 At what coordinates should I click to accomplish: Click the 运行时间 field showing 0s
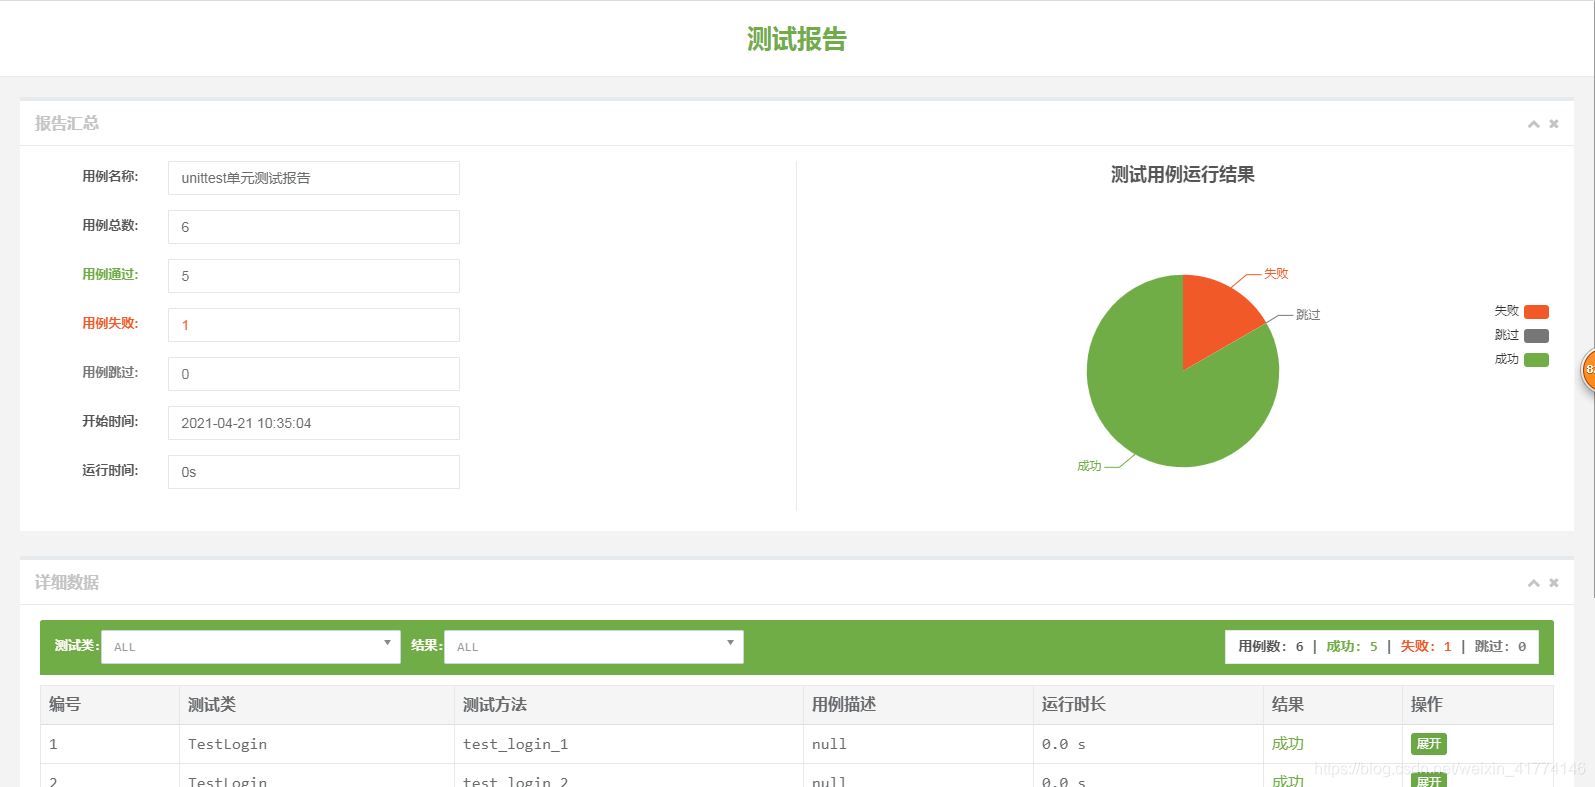pyautogui.click(x=314, y=472)
